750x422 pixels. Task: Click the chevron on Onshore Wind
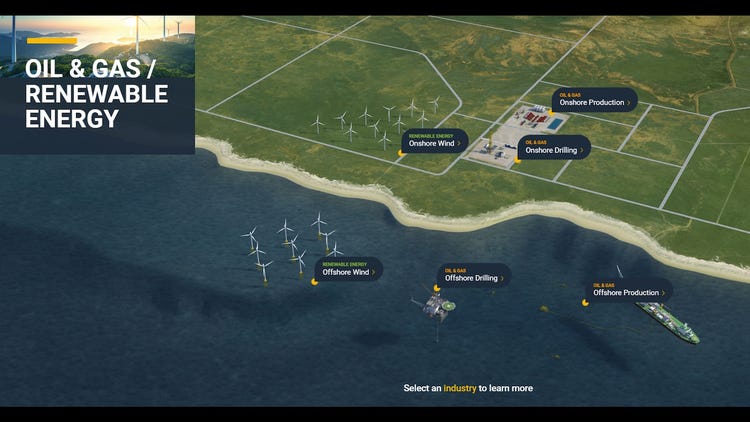459,143
